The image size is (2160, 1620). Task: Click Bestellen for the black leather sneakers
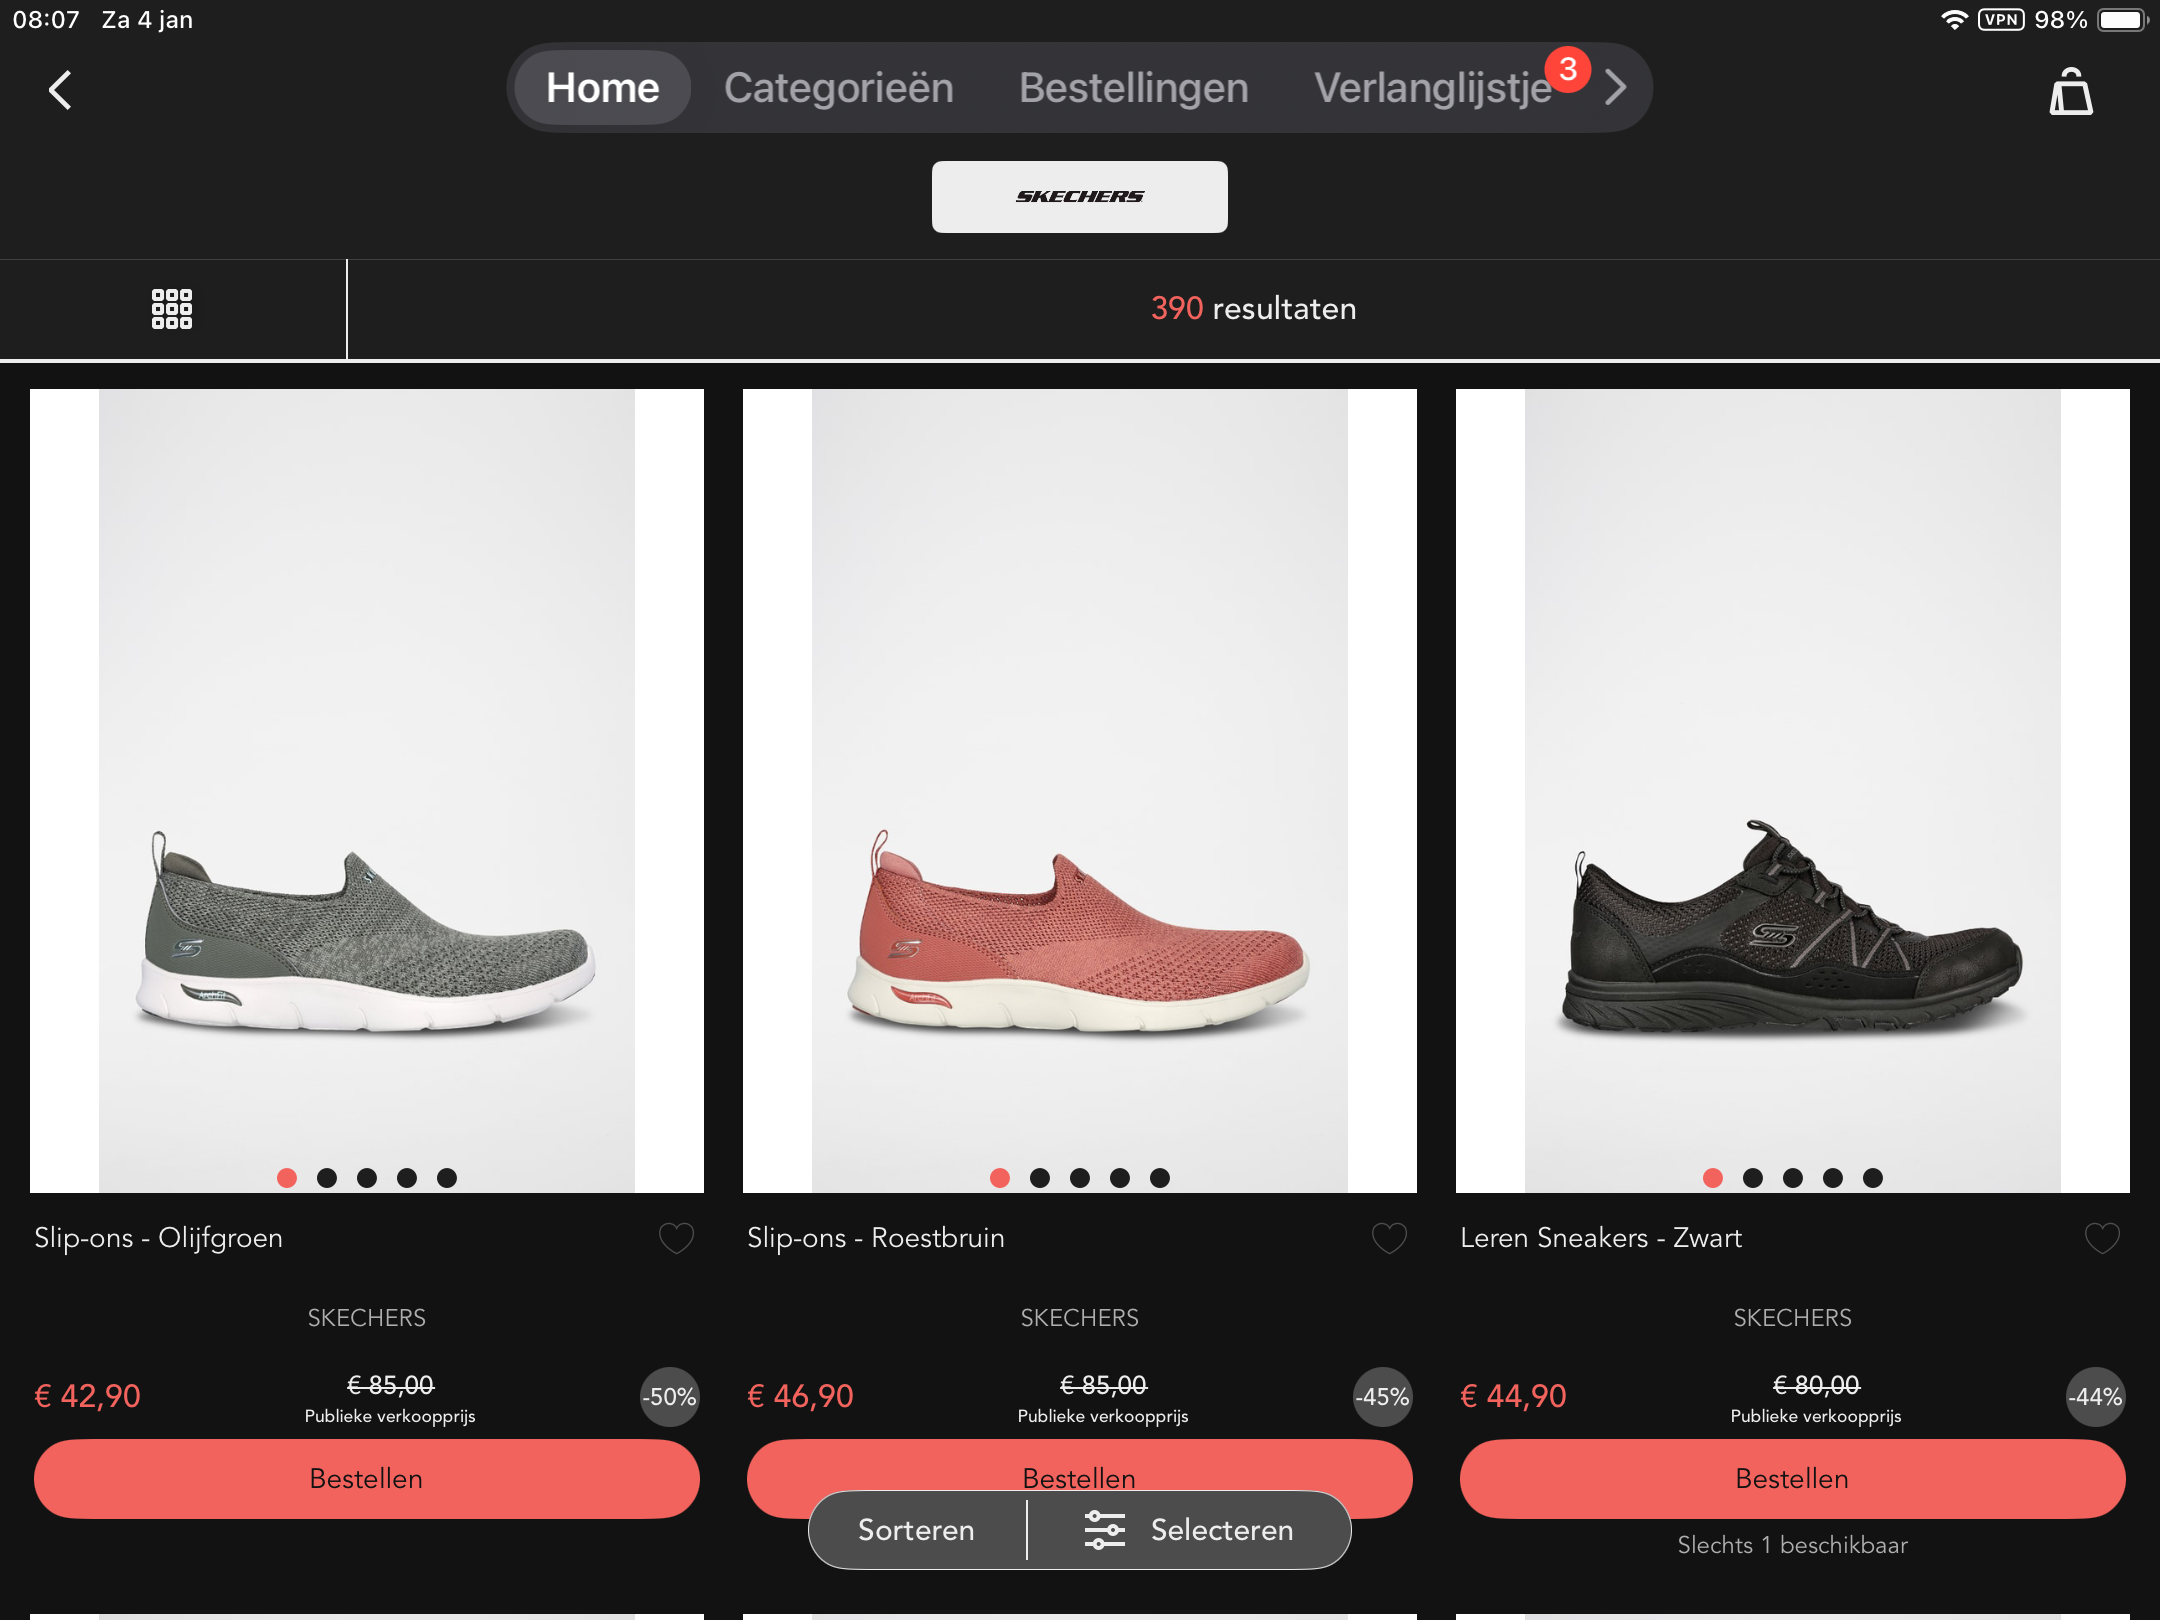(x=1791, y=1478)
